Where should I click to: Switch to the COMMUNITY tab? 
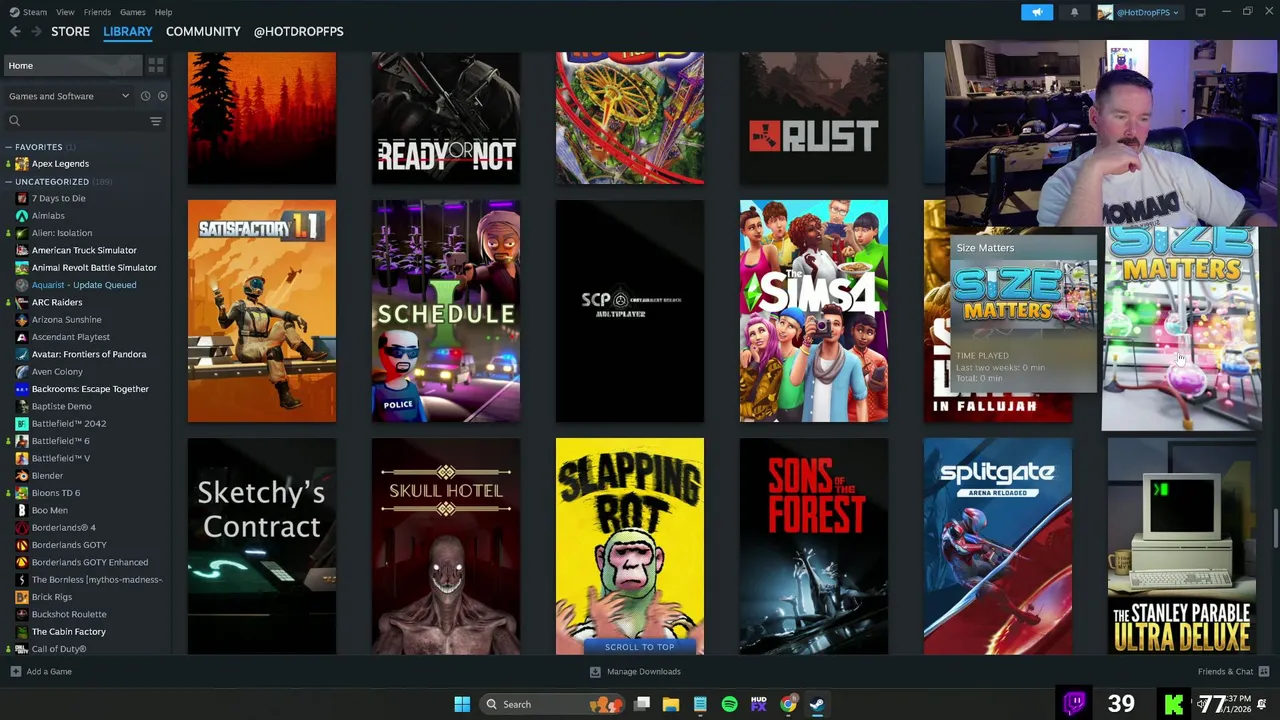pos(203,32)
